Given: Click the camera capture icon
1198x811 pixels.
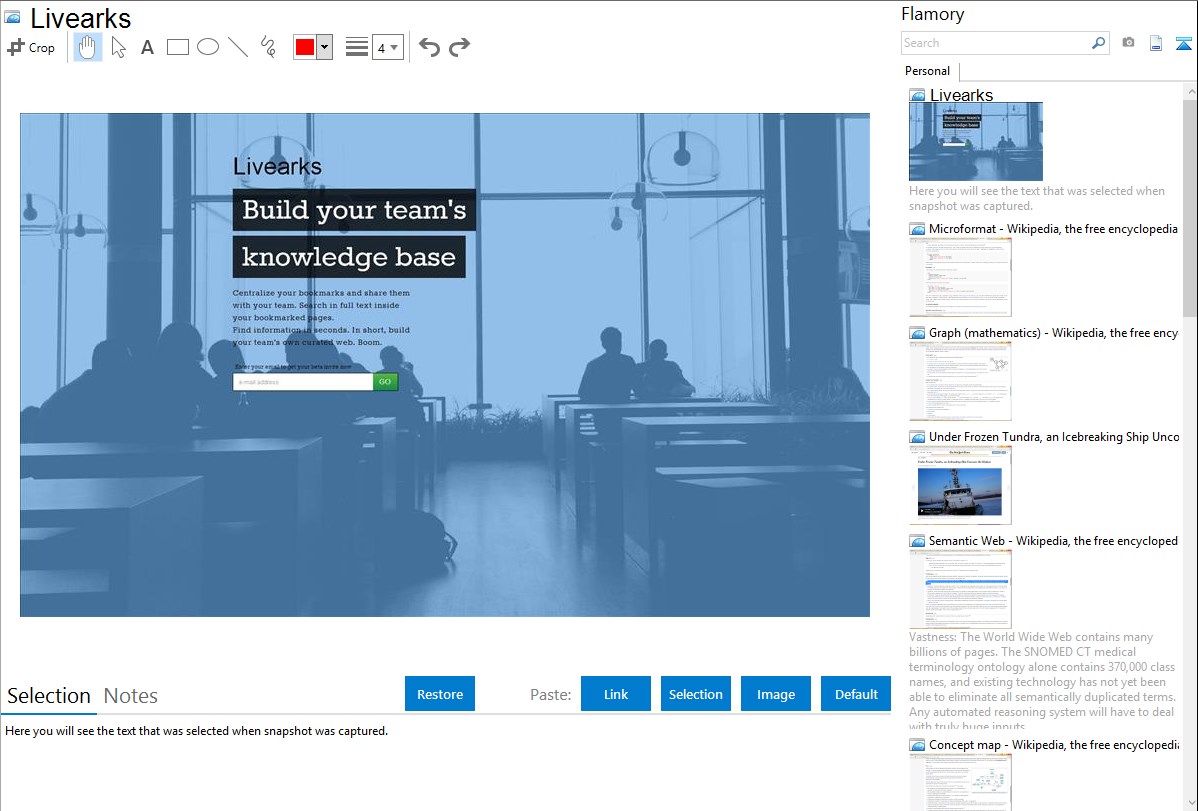Looking at the screenshot, I should [1128, 43].
